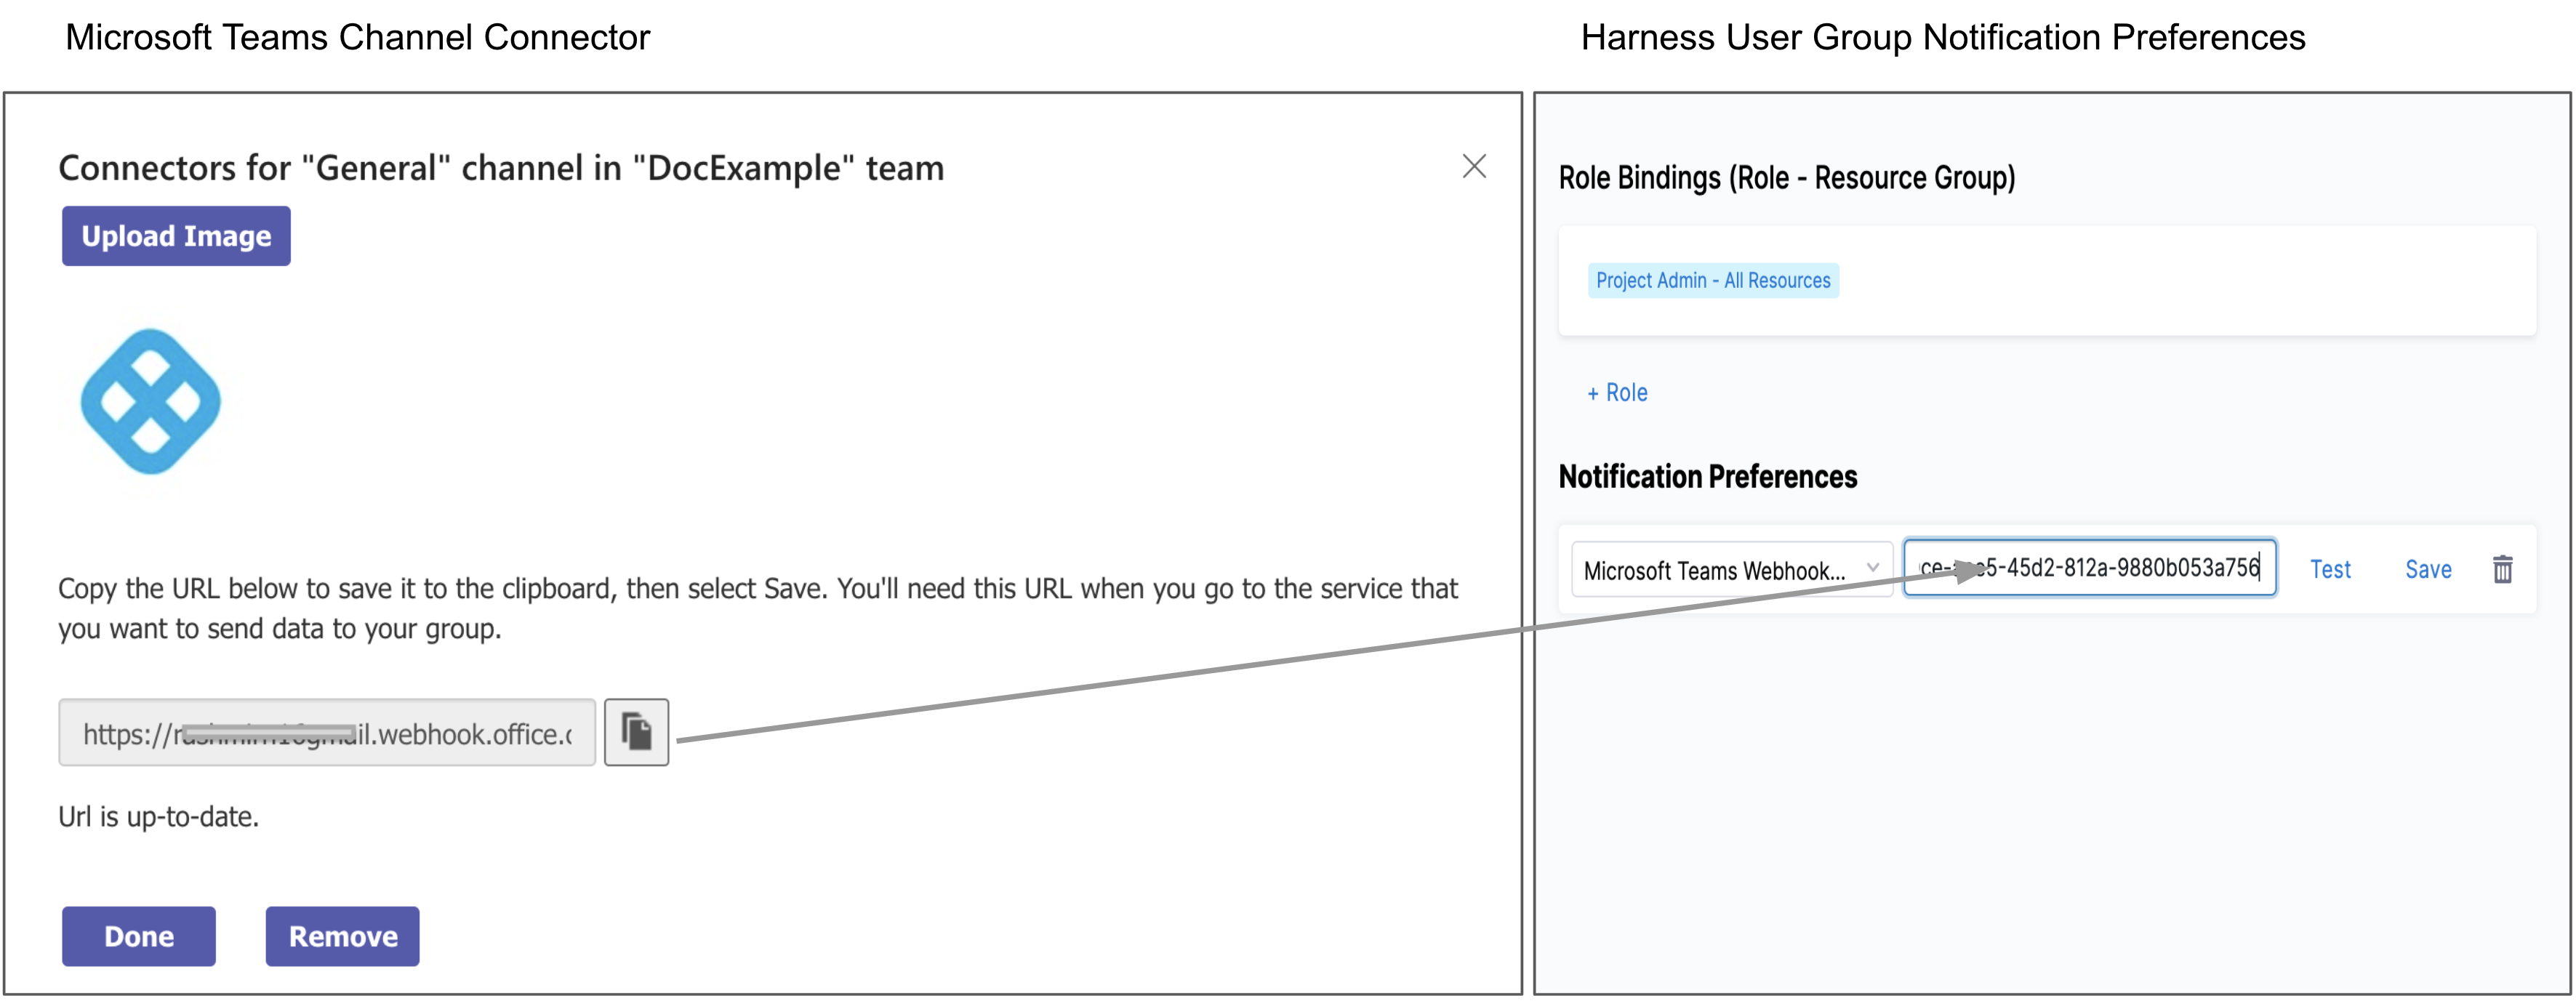This screenshot has width=2576, height=1006.
Task: Test the notification webhook
Action: [x=2330, y=569]
